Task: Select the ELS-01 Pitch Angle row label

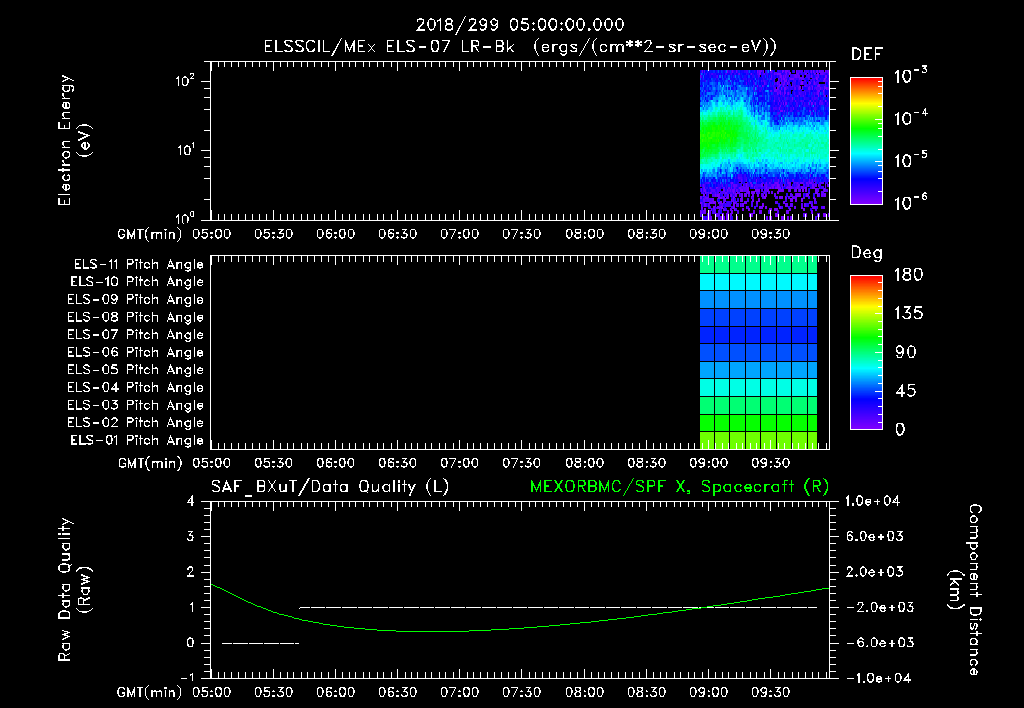Action: tap(137, 440)
